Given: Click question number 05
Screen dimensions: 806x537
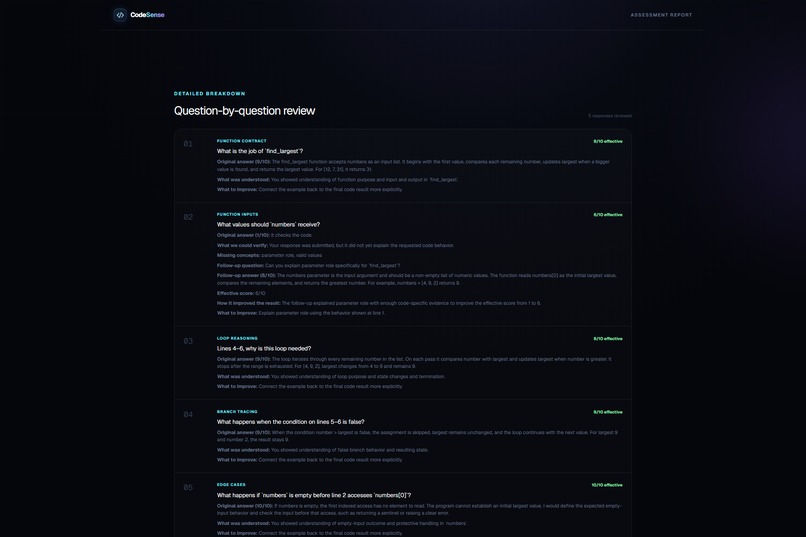Looking at the screenshot, I should point(188,488).
